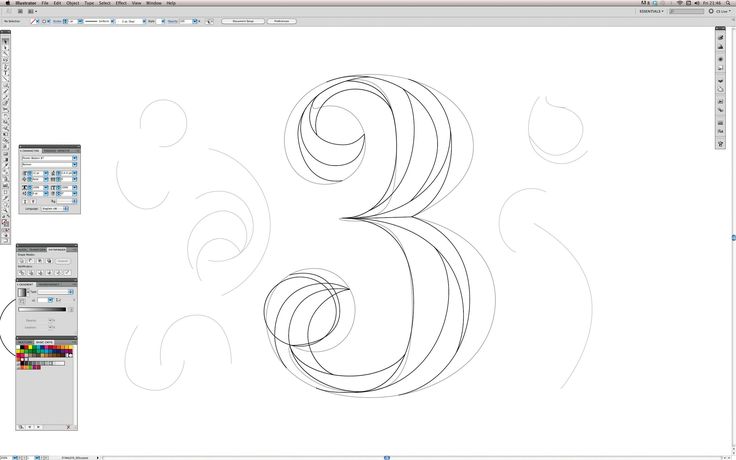Image resolution: width=736 pixels, height=460 pixels.
Task: Click the Change Screen Mode icon at toolbar bottom
Action: (x=6, y=240)
